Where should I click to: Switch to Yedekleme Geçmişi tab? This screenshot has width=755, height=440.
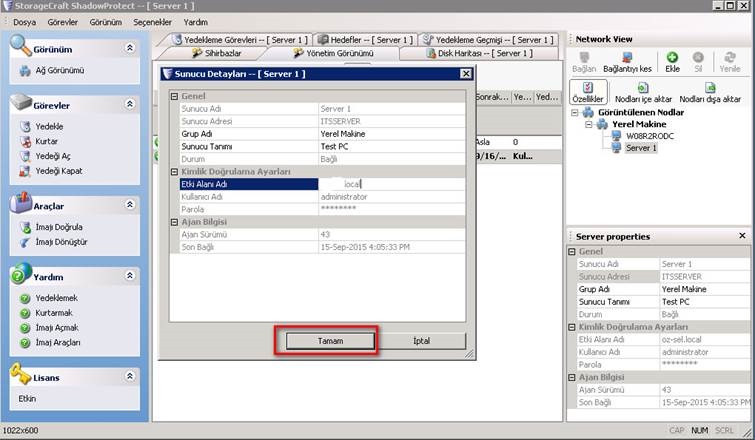[487, 40]
